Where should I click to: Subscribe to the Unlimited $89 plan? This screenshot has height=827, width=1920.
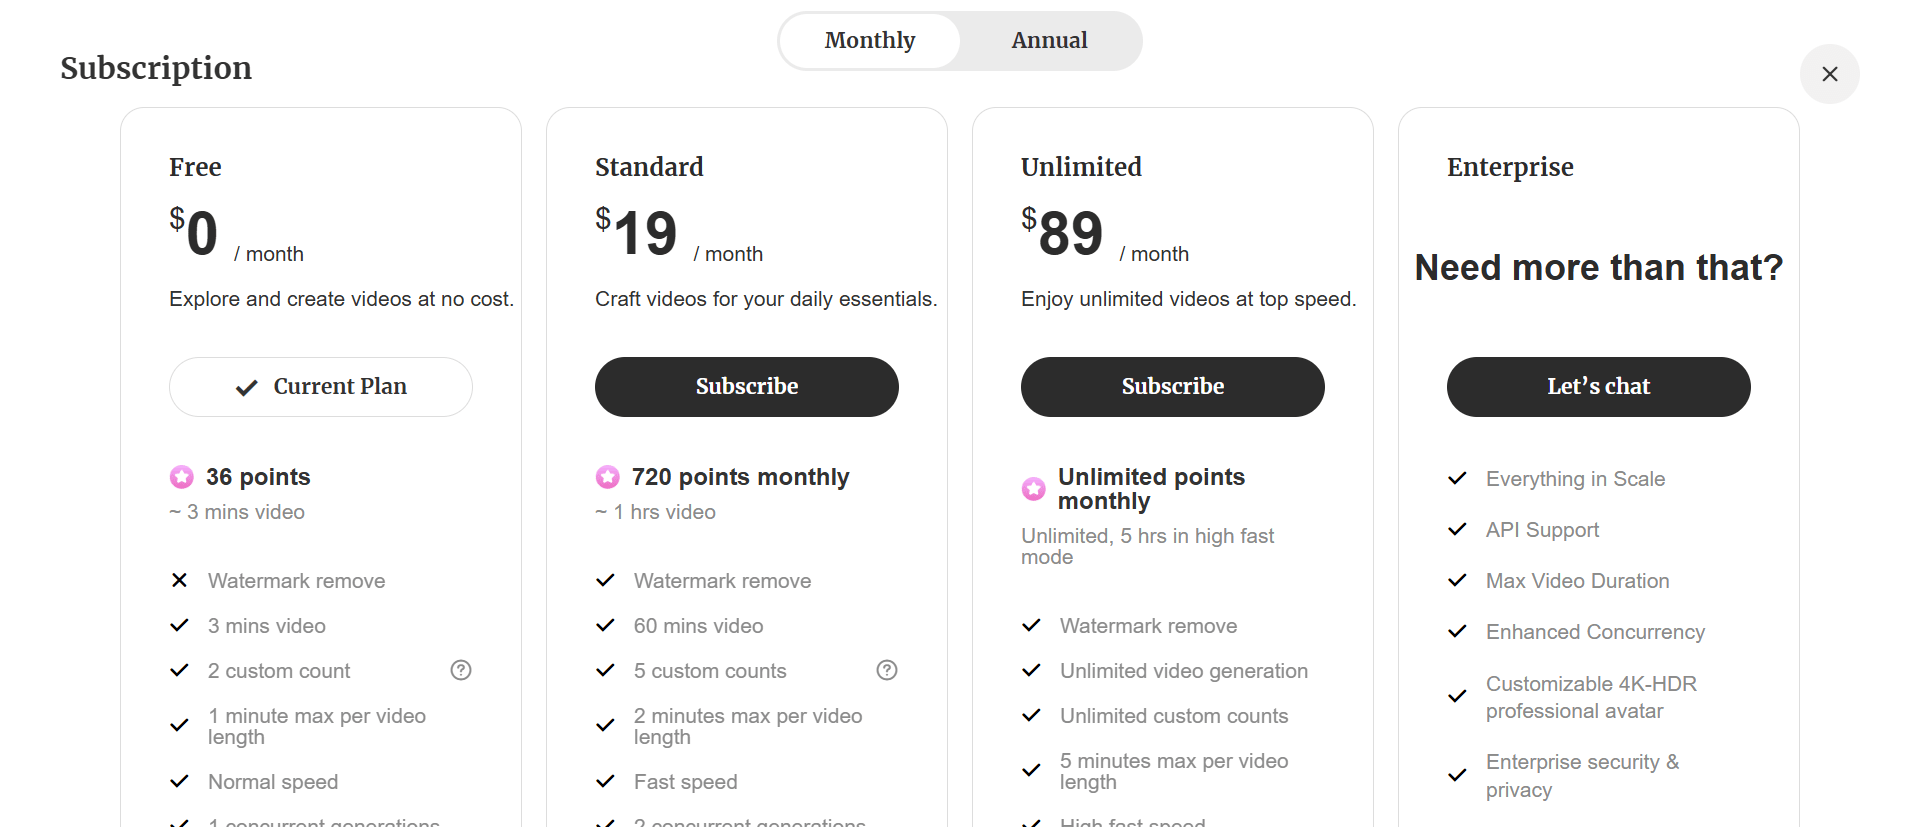[x=1173, y=387]
